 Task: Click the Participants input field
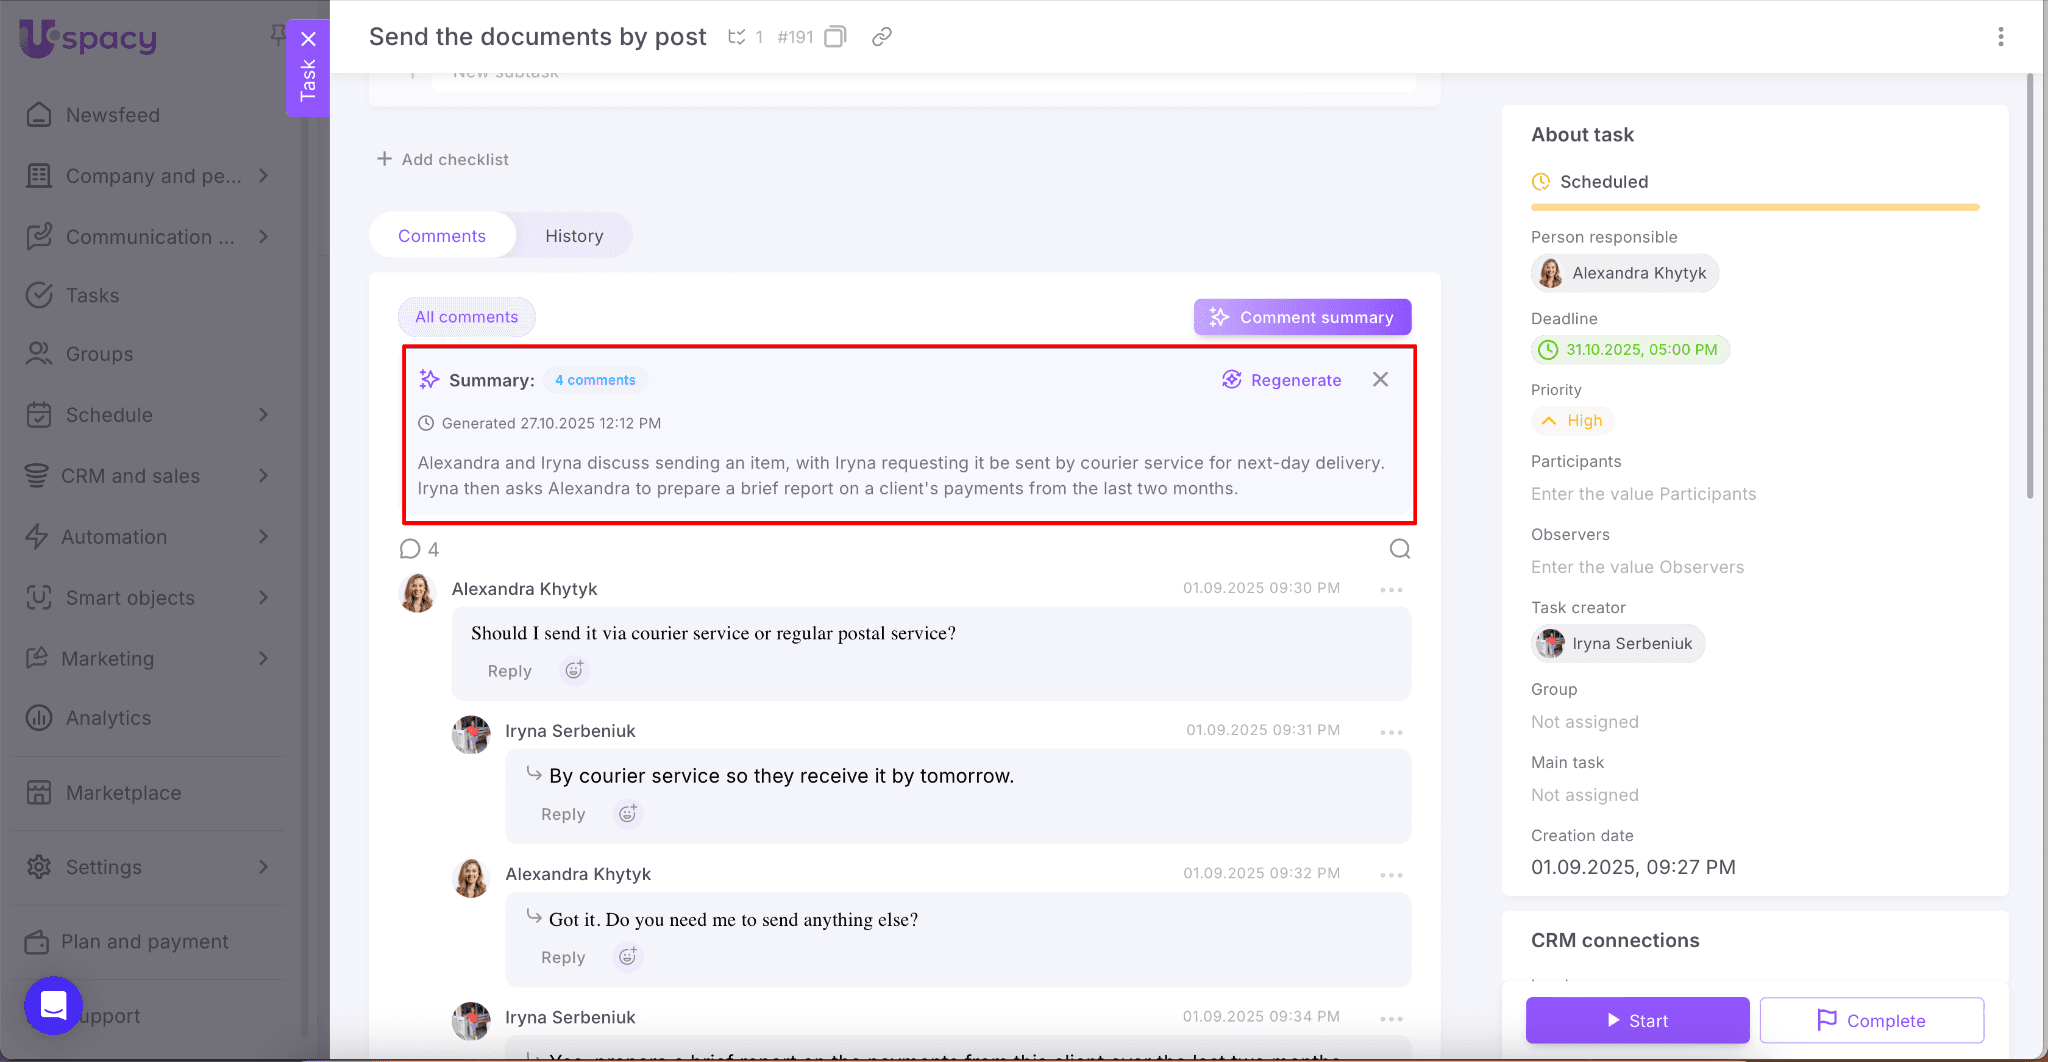coord(1643,494)
